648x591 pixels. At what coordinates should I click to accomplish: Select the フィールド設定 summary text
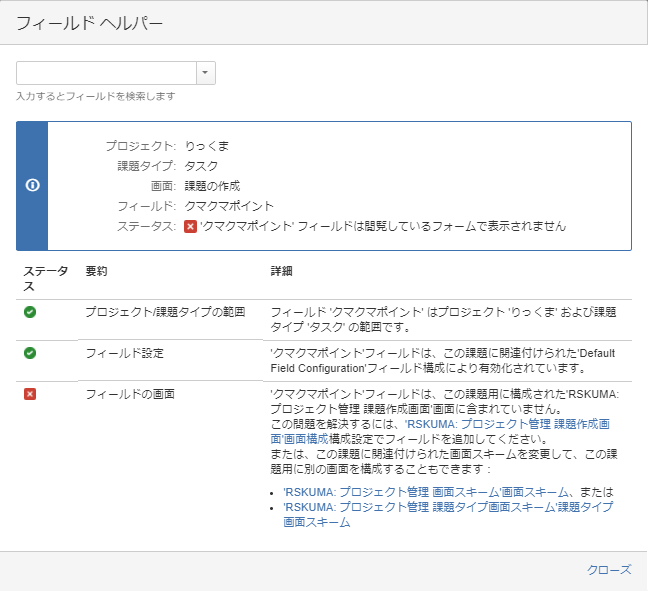pyautogui.click(x=124, y=353)
